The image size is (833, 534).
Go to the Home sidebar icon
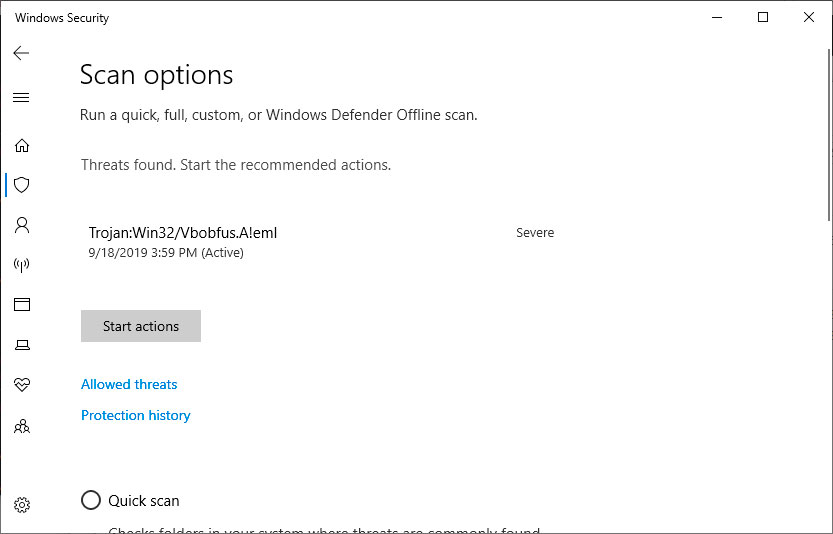21,145
